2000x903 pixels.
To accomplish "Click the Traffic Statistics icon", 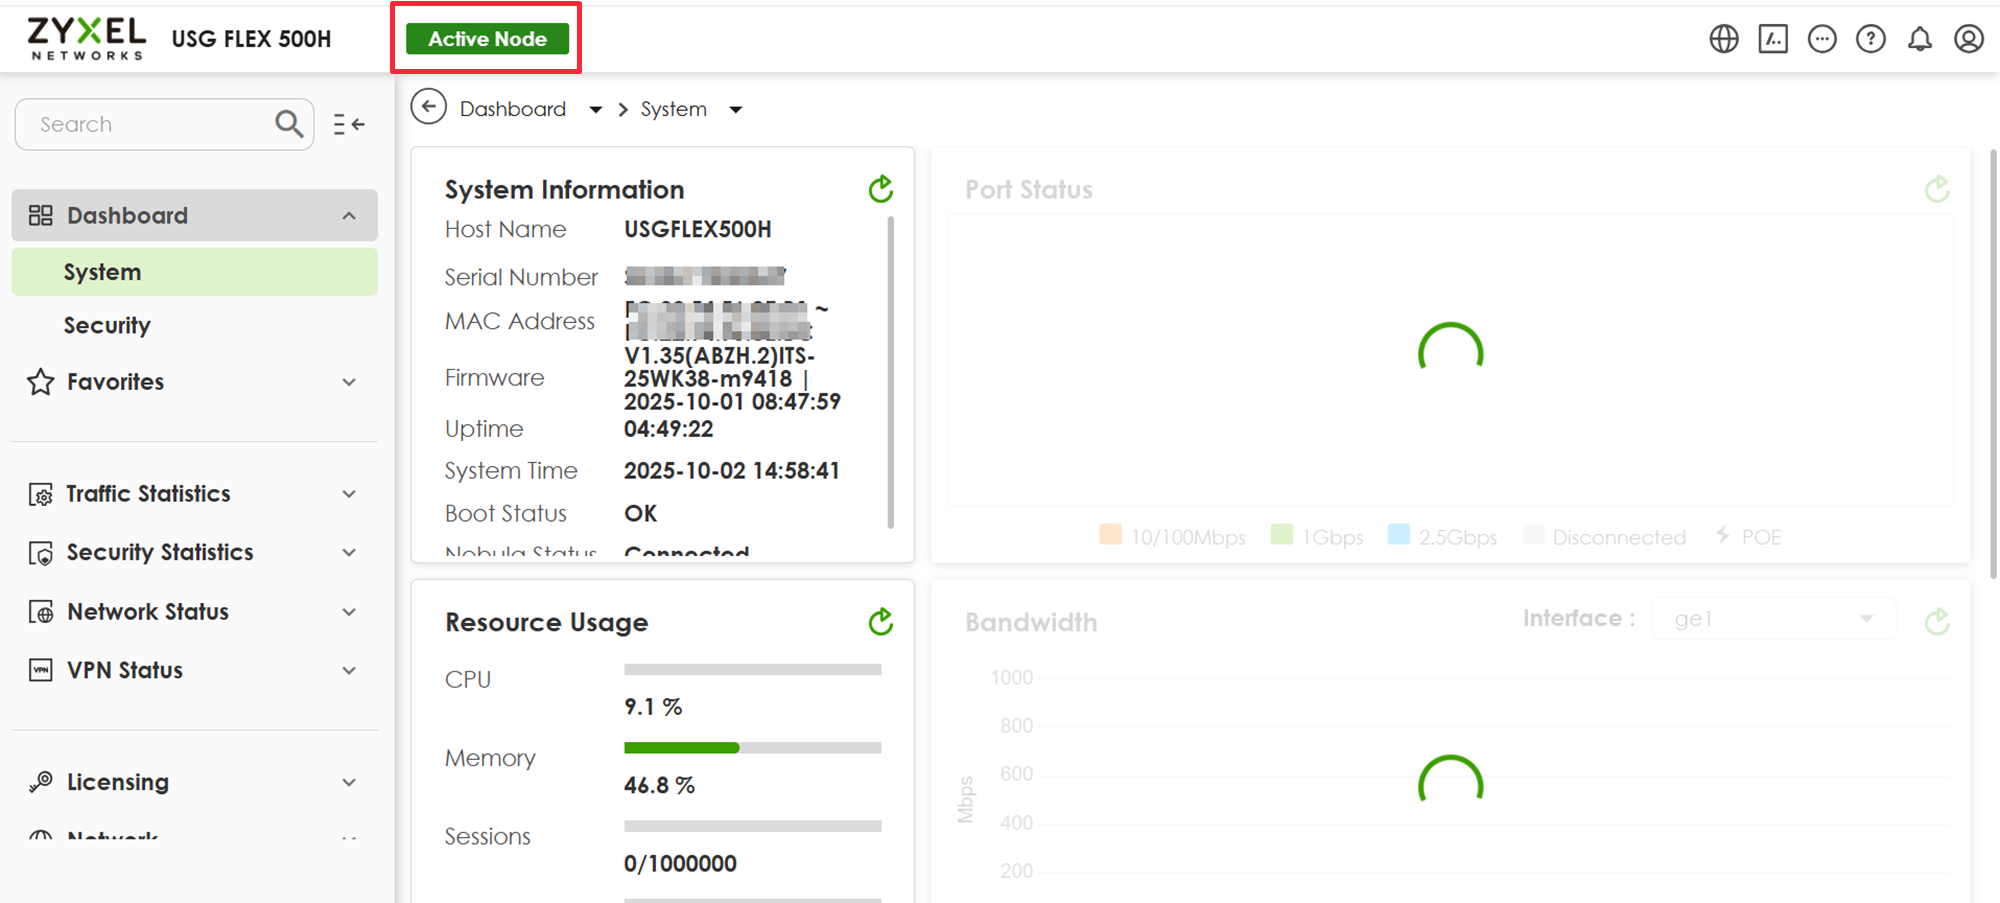I will 41,494.
